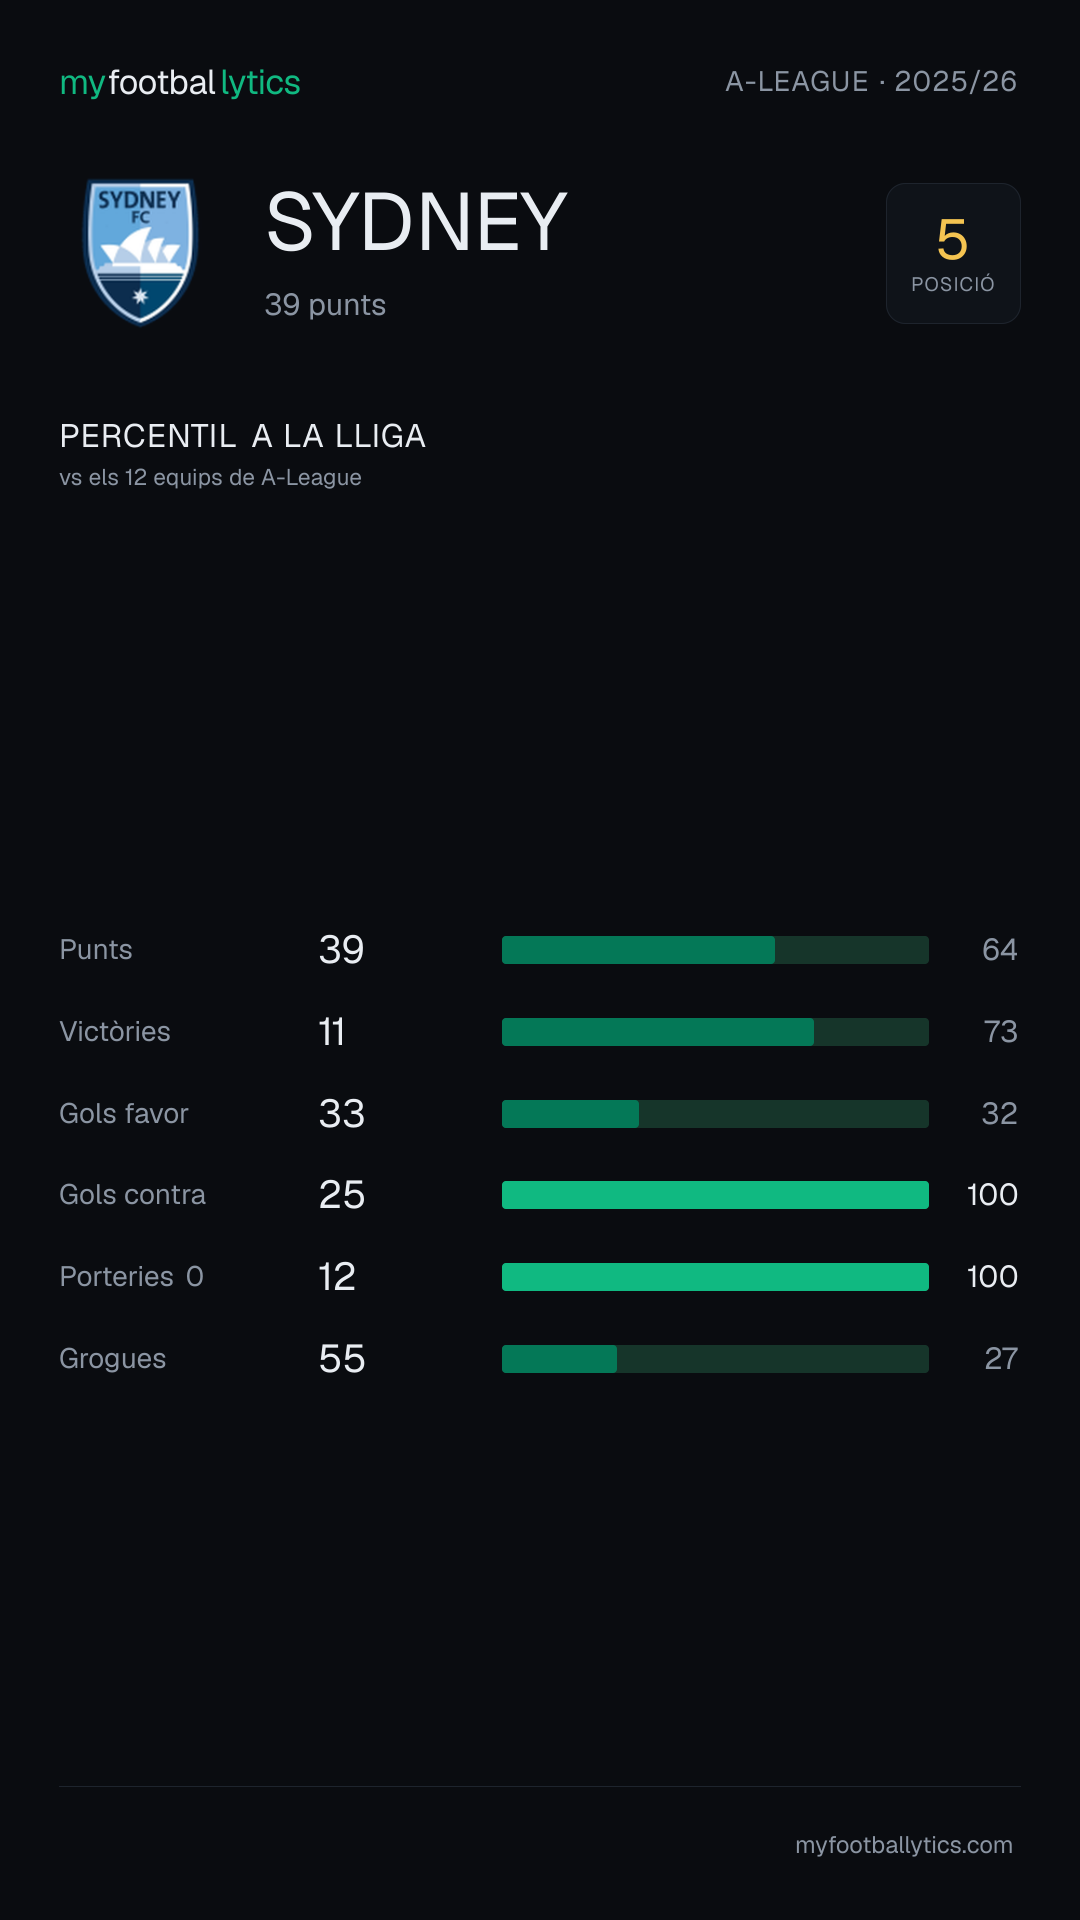Image resolution: width=1080 pixels, height=1920 pixels.
Task: Click the Gols contra percentile 100
Action: (992, 1195)
